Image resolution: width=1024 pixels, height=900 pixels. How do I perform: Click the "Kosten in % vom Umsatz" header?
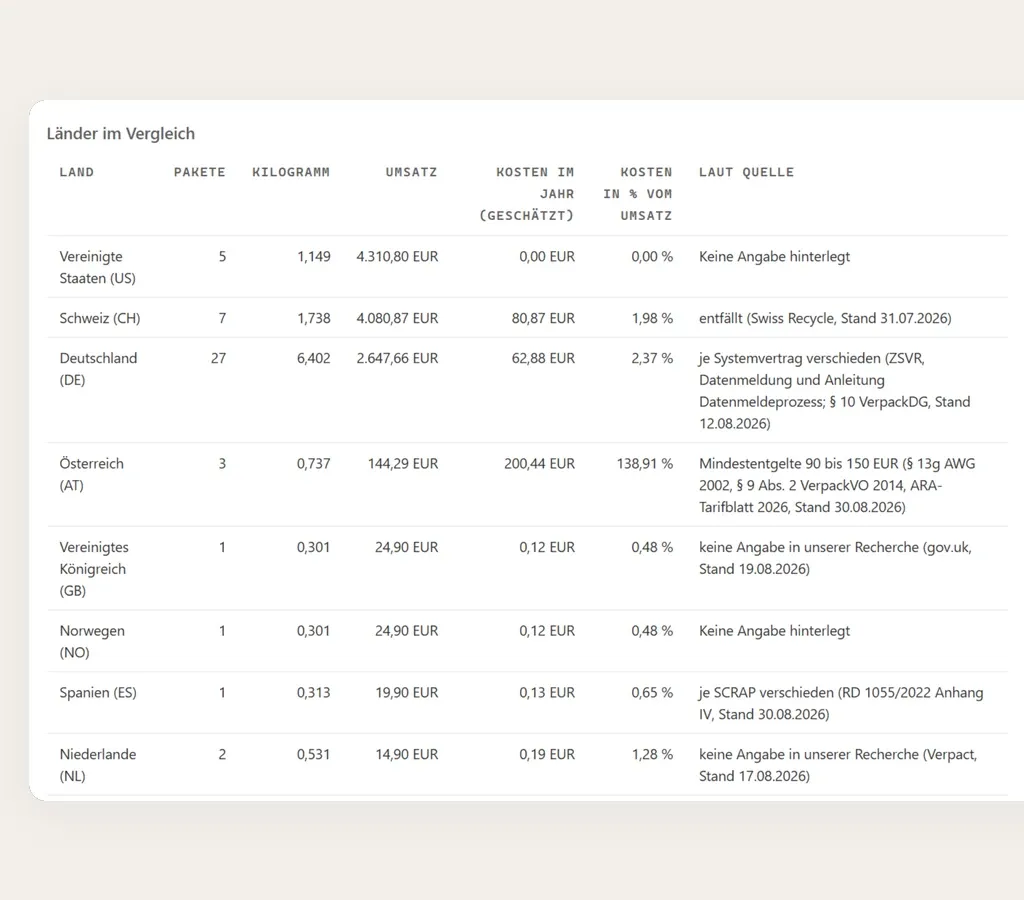(637, 194)
